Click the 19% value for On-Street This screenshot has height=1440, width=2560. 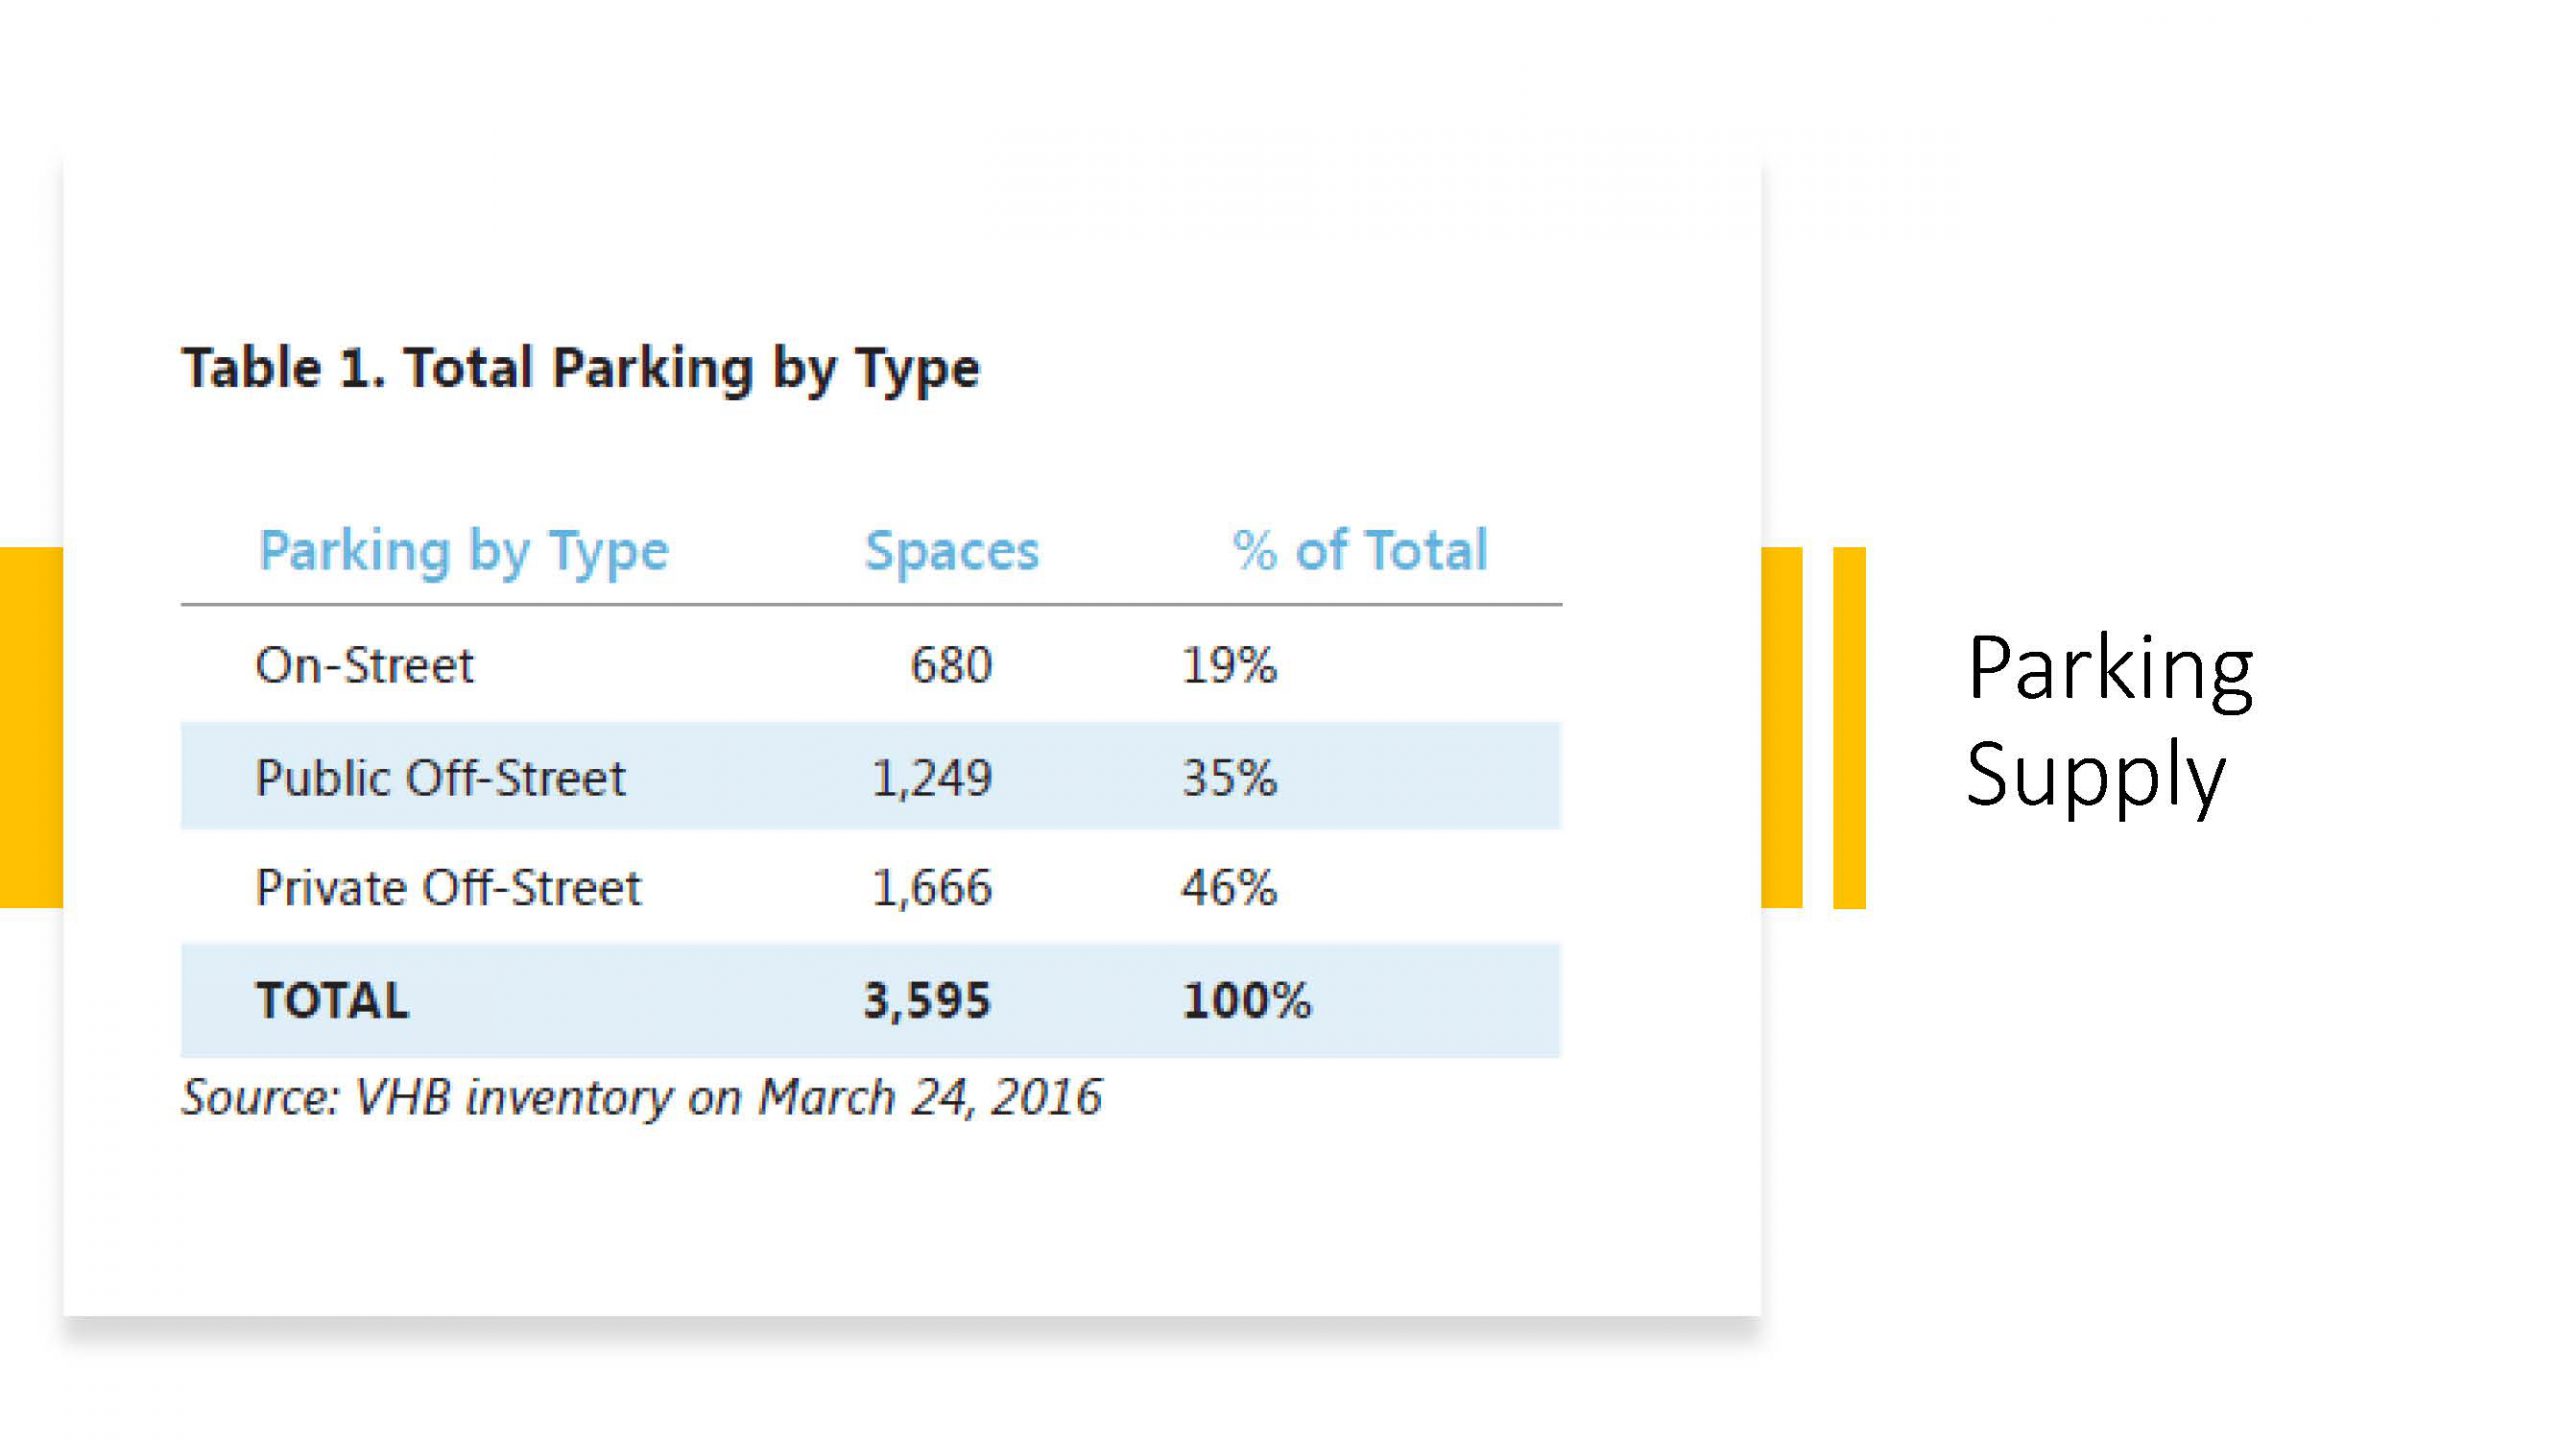pos(1229,665)
